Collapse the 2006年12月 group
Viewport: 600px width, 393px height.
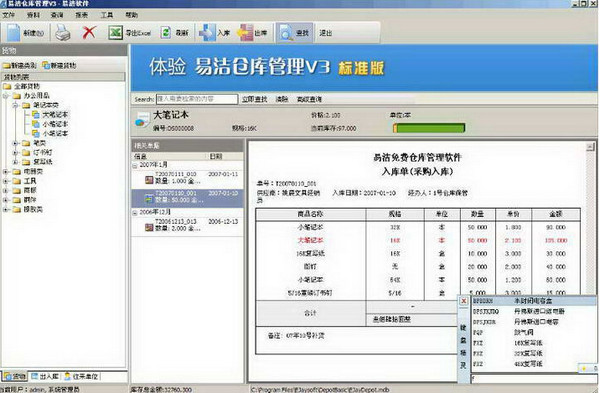click(x=135, y=213)
